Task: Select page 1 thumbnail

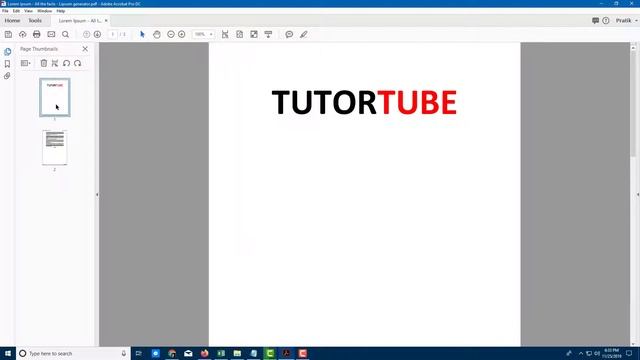Action: click(x=55, y=98)
